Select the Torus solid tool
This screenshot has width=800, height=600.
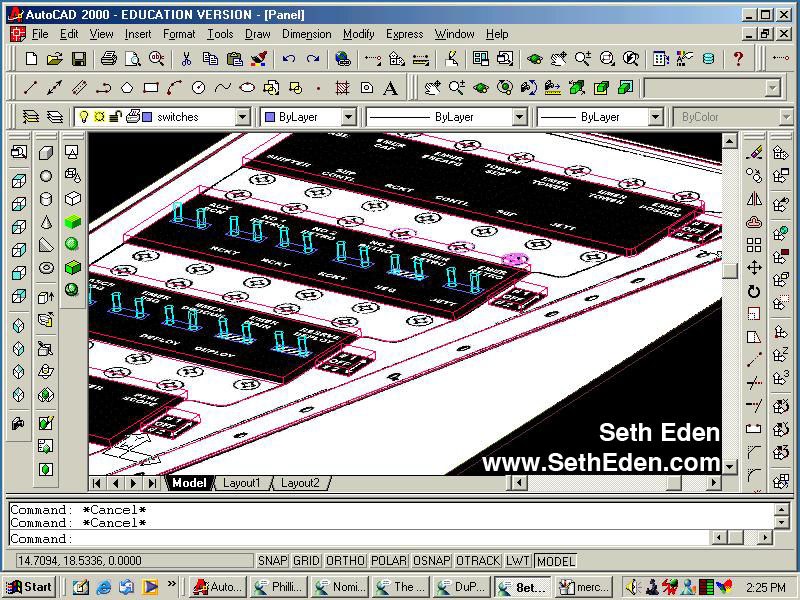[x=46, y=268]
